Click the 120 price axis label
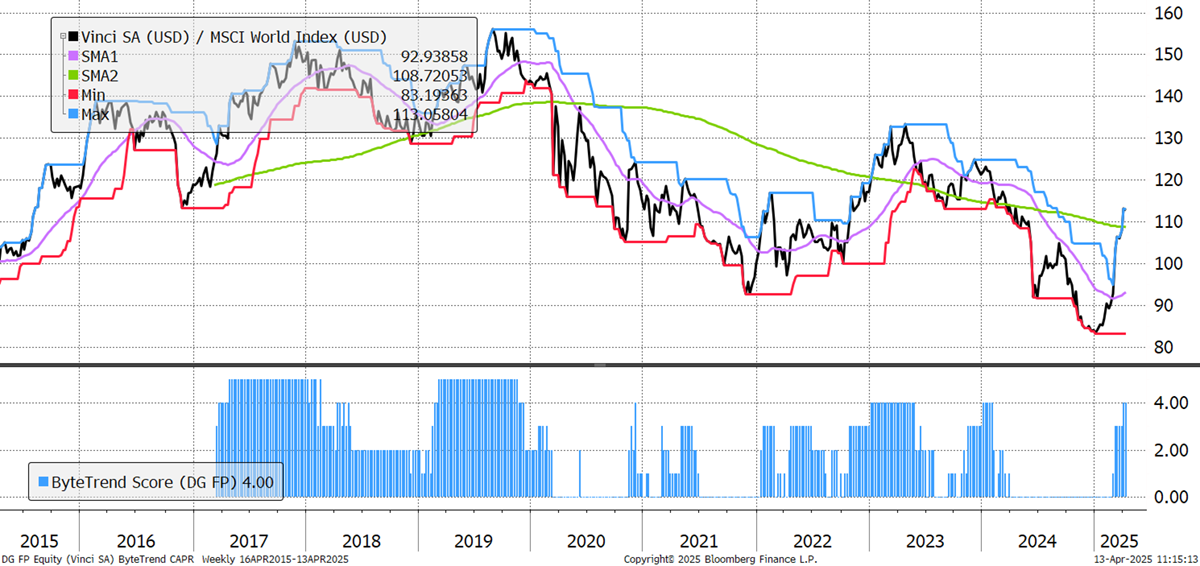 point(1169,180)
